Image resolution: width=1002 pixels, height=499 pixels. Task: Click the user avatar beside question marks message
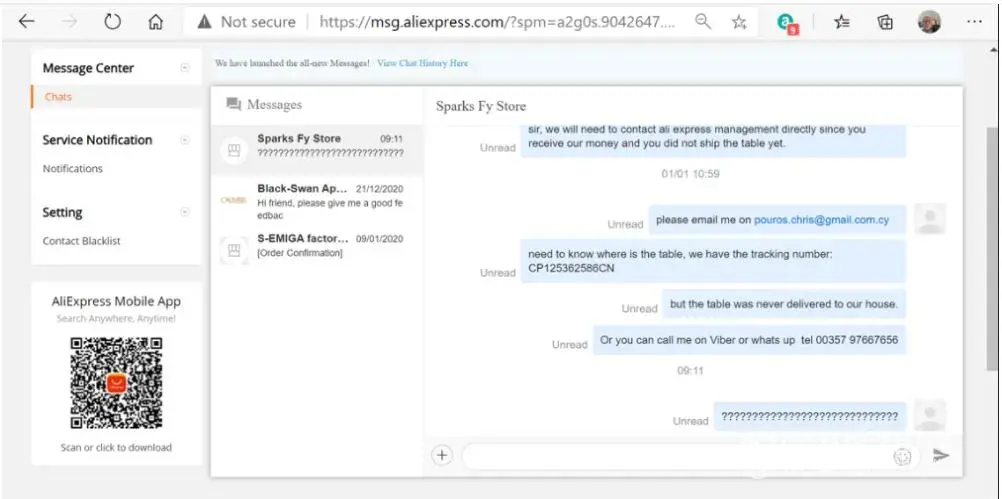tap(930, 415)
